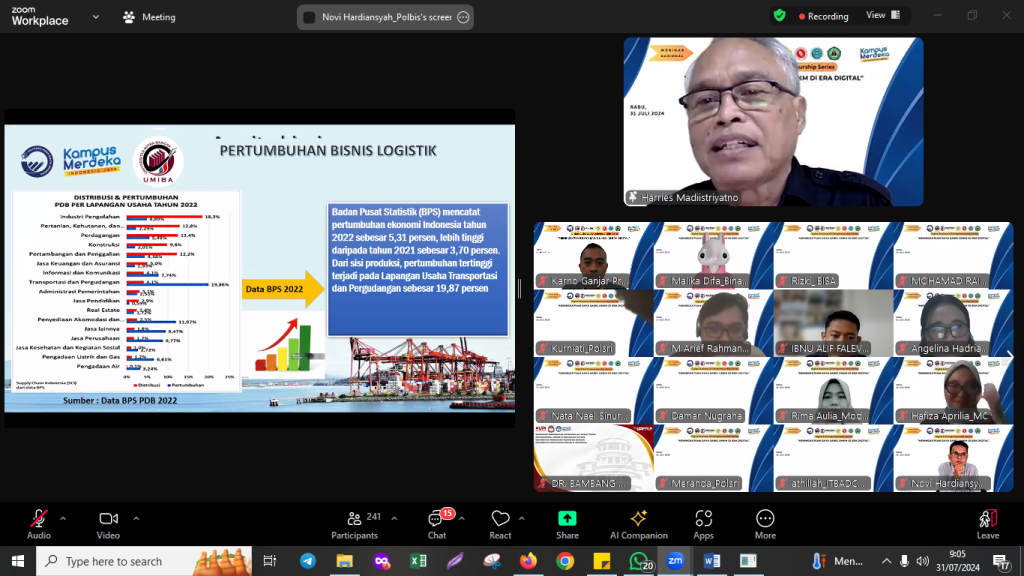This screenshot has height=576, width=1024.
Task: Open screen share options ellipsis button
Action: tap(463, 17)
